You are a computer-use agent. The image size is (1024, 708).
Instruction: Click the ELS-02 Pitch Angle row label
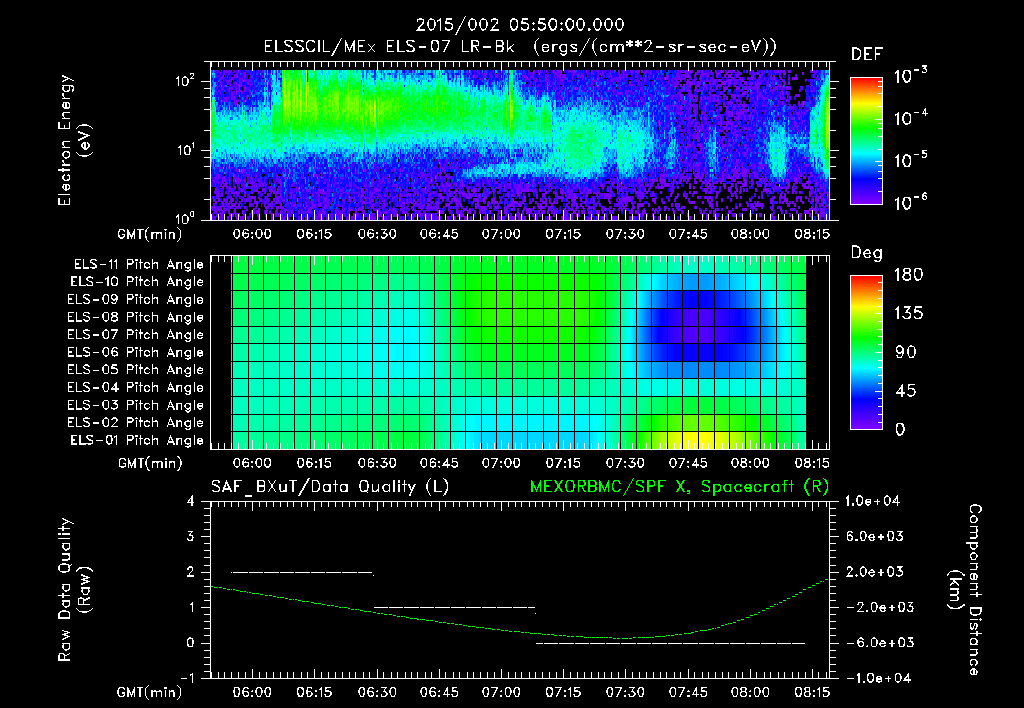coord(136,423)
